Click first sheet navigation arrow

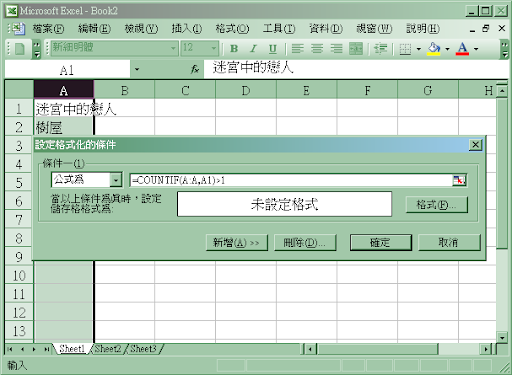click(x=10, y=349)
